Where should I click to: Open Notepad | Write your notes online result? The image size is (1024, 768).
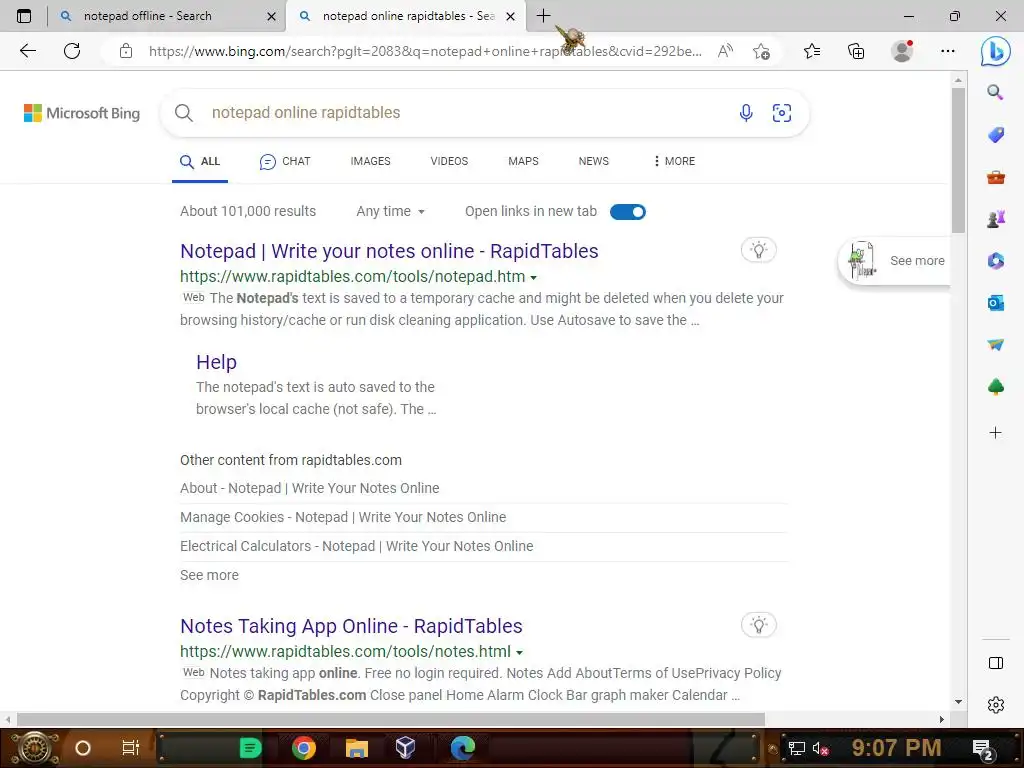[x=389, y=251]
